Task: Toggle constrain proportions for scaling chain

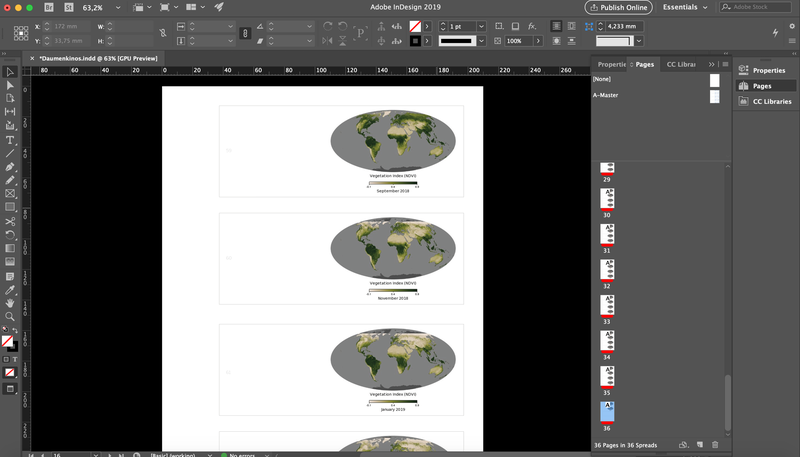Action: [245, 33]
